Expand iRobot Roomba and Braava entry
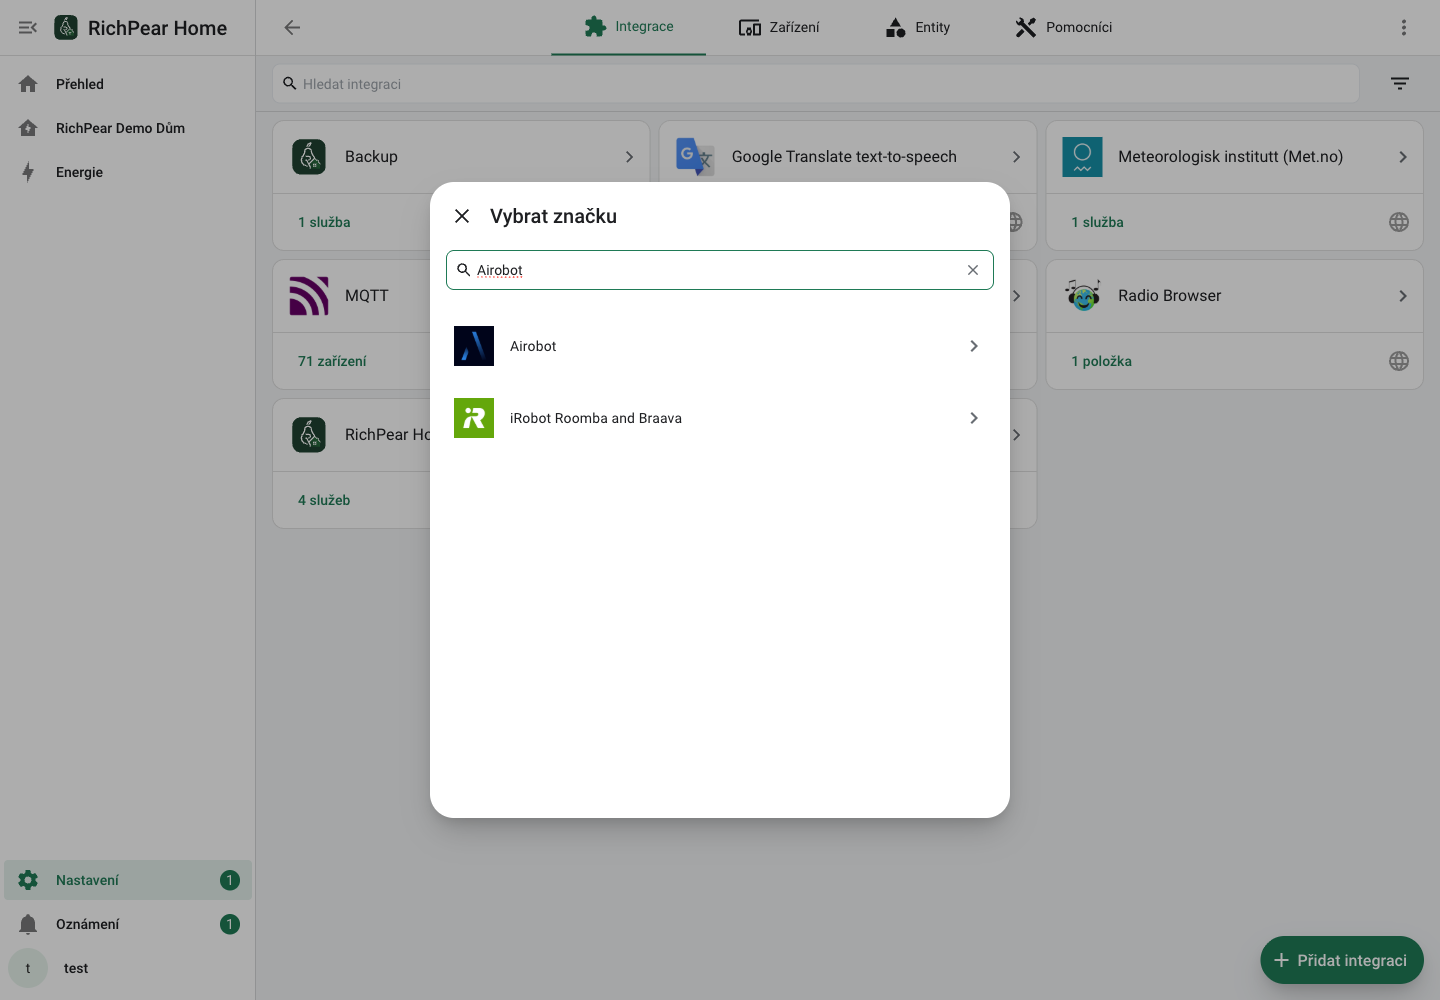 pos(720,418)
